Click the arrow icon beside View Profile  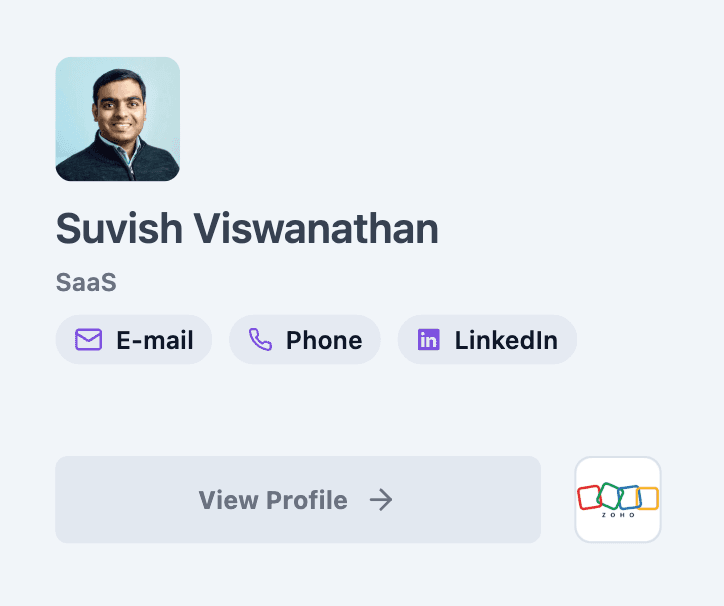tap(381, 500)
